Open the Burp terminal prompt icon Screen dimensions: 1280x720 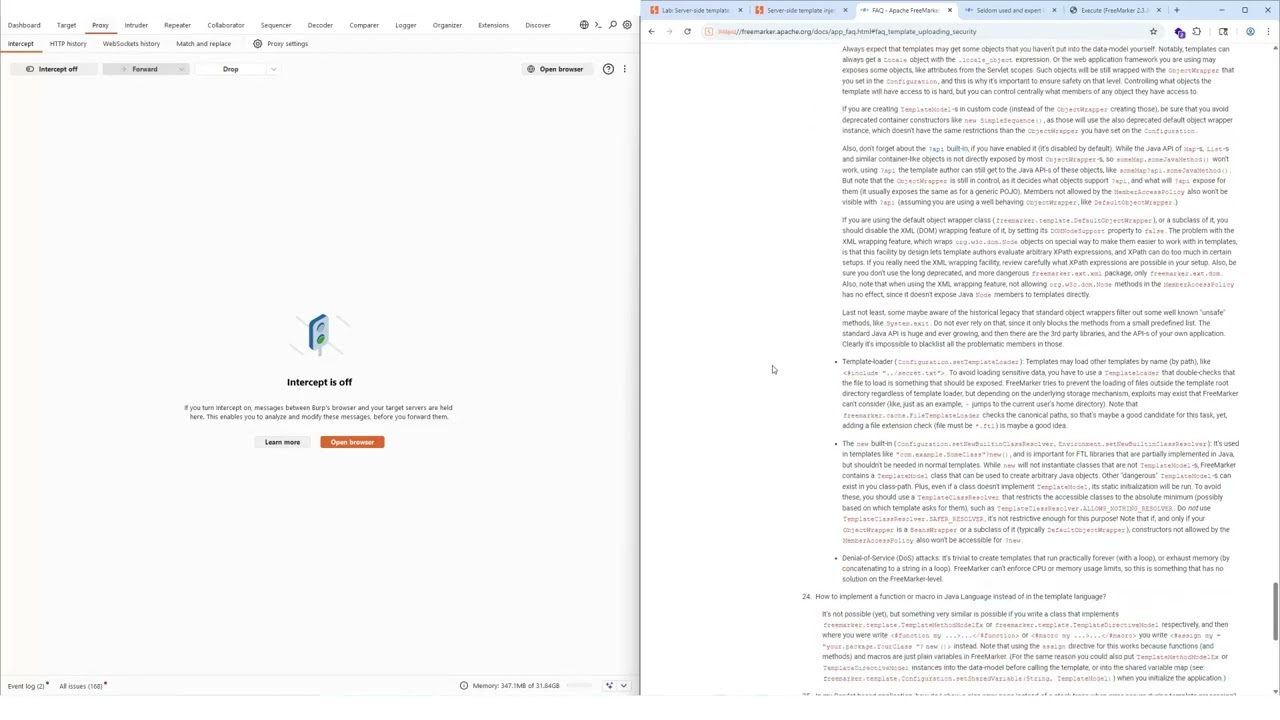click(598, 25)
